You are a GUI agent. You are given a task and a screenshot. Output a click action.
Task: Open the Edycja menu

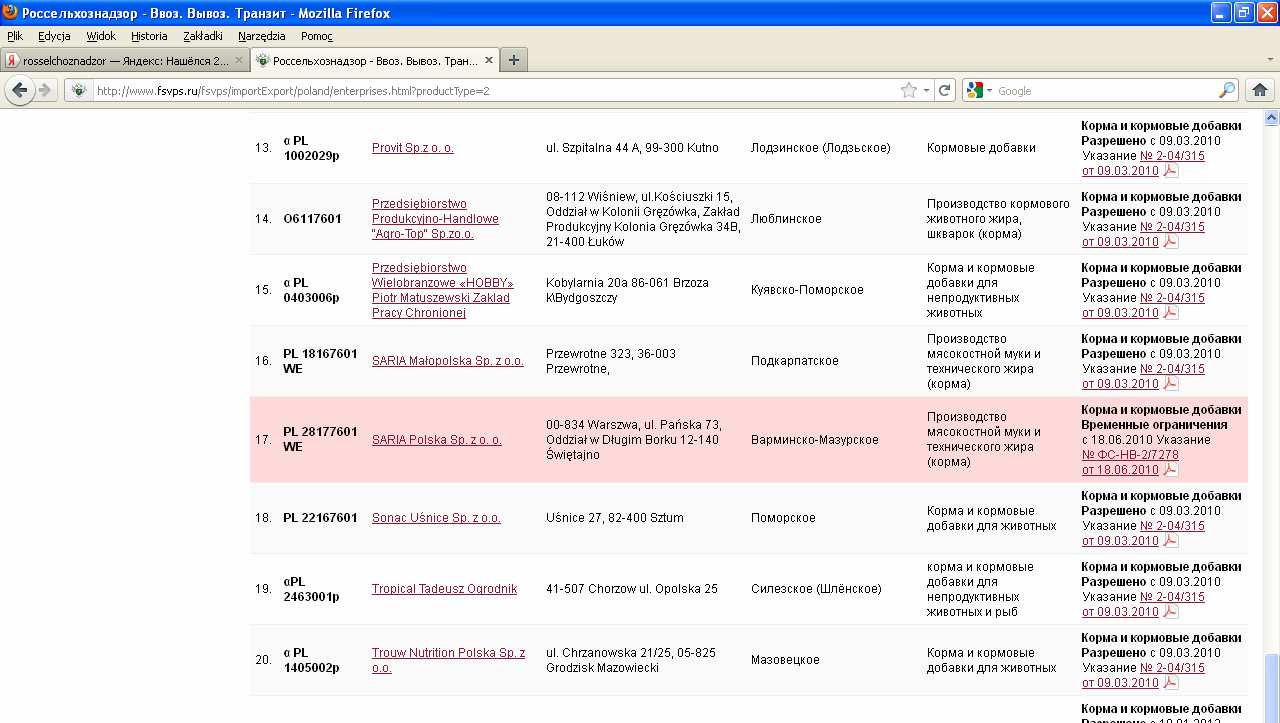[54, 36]
